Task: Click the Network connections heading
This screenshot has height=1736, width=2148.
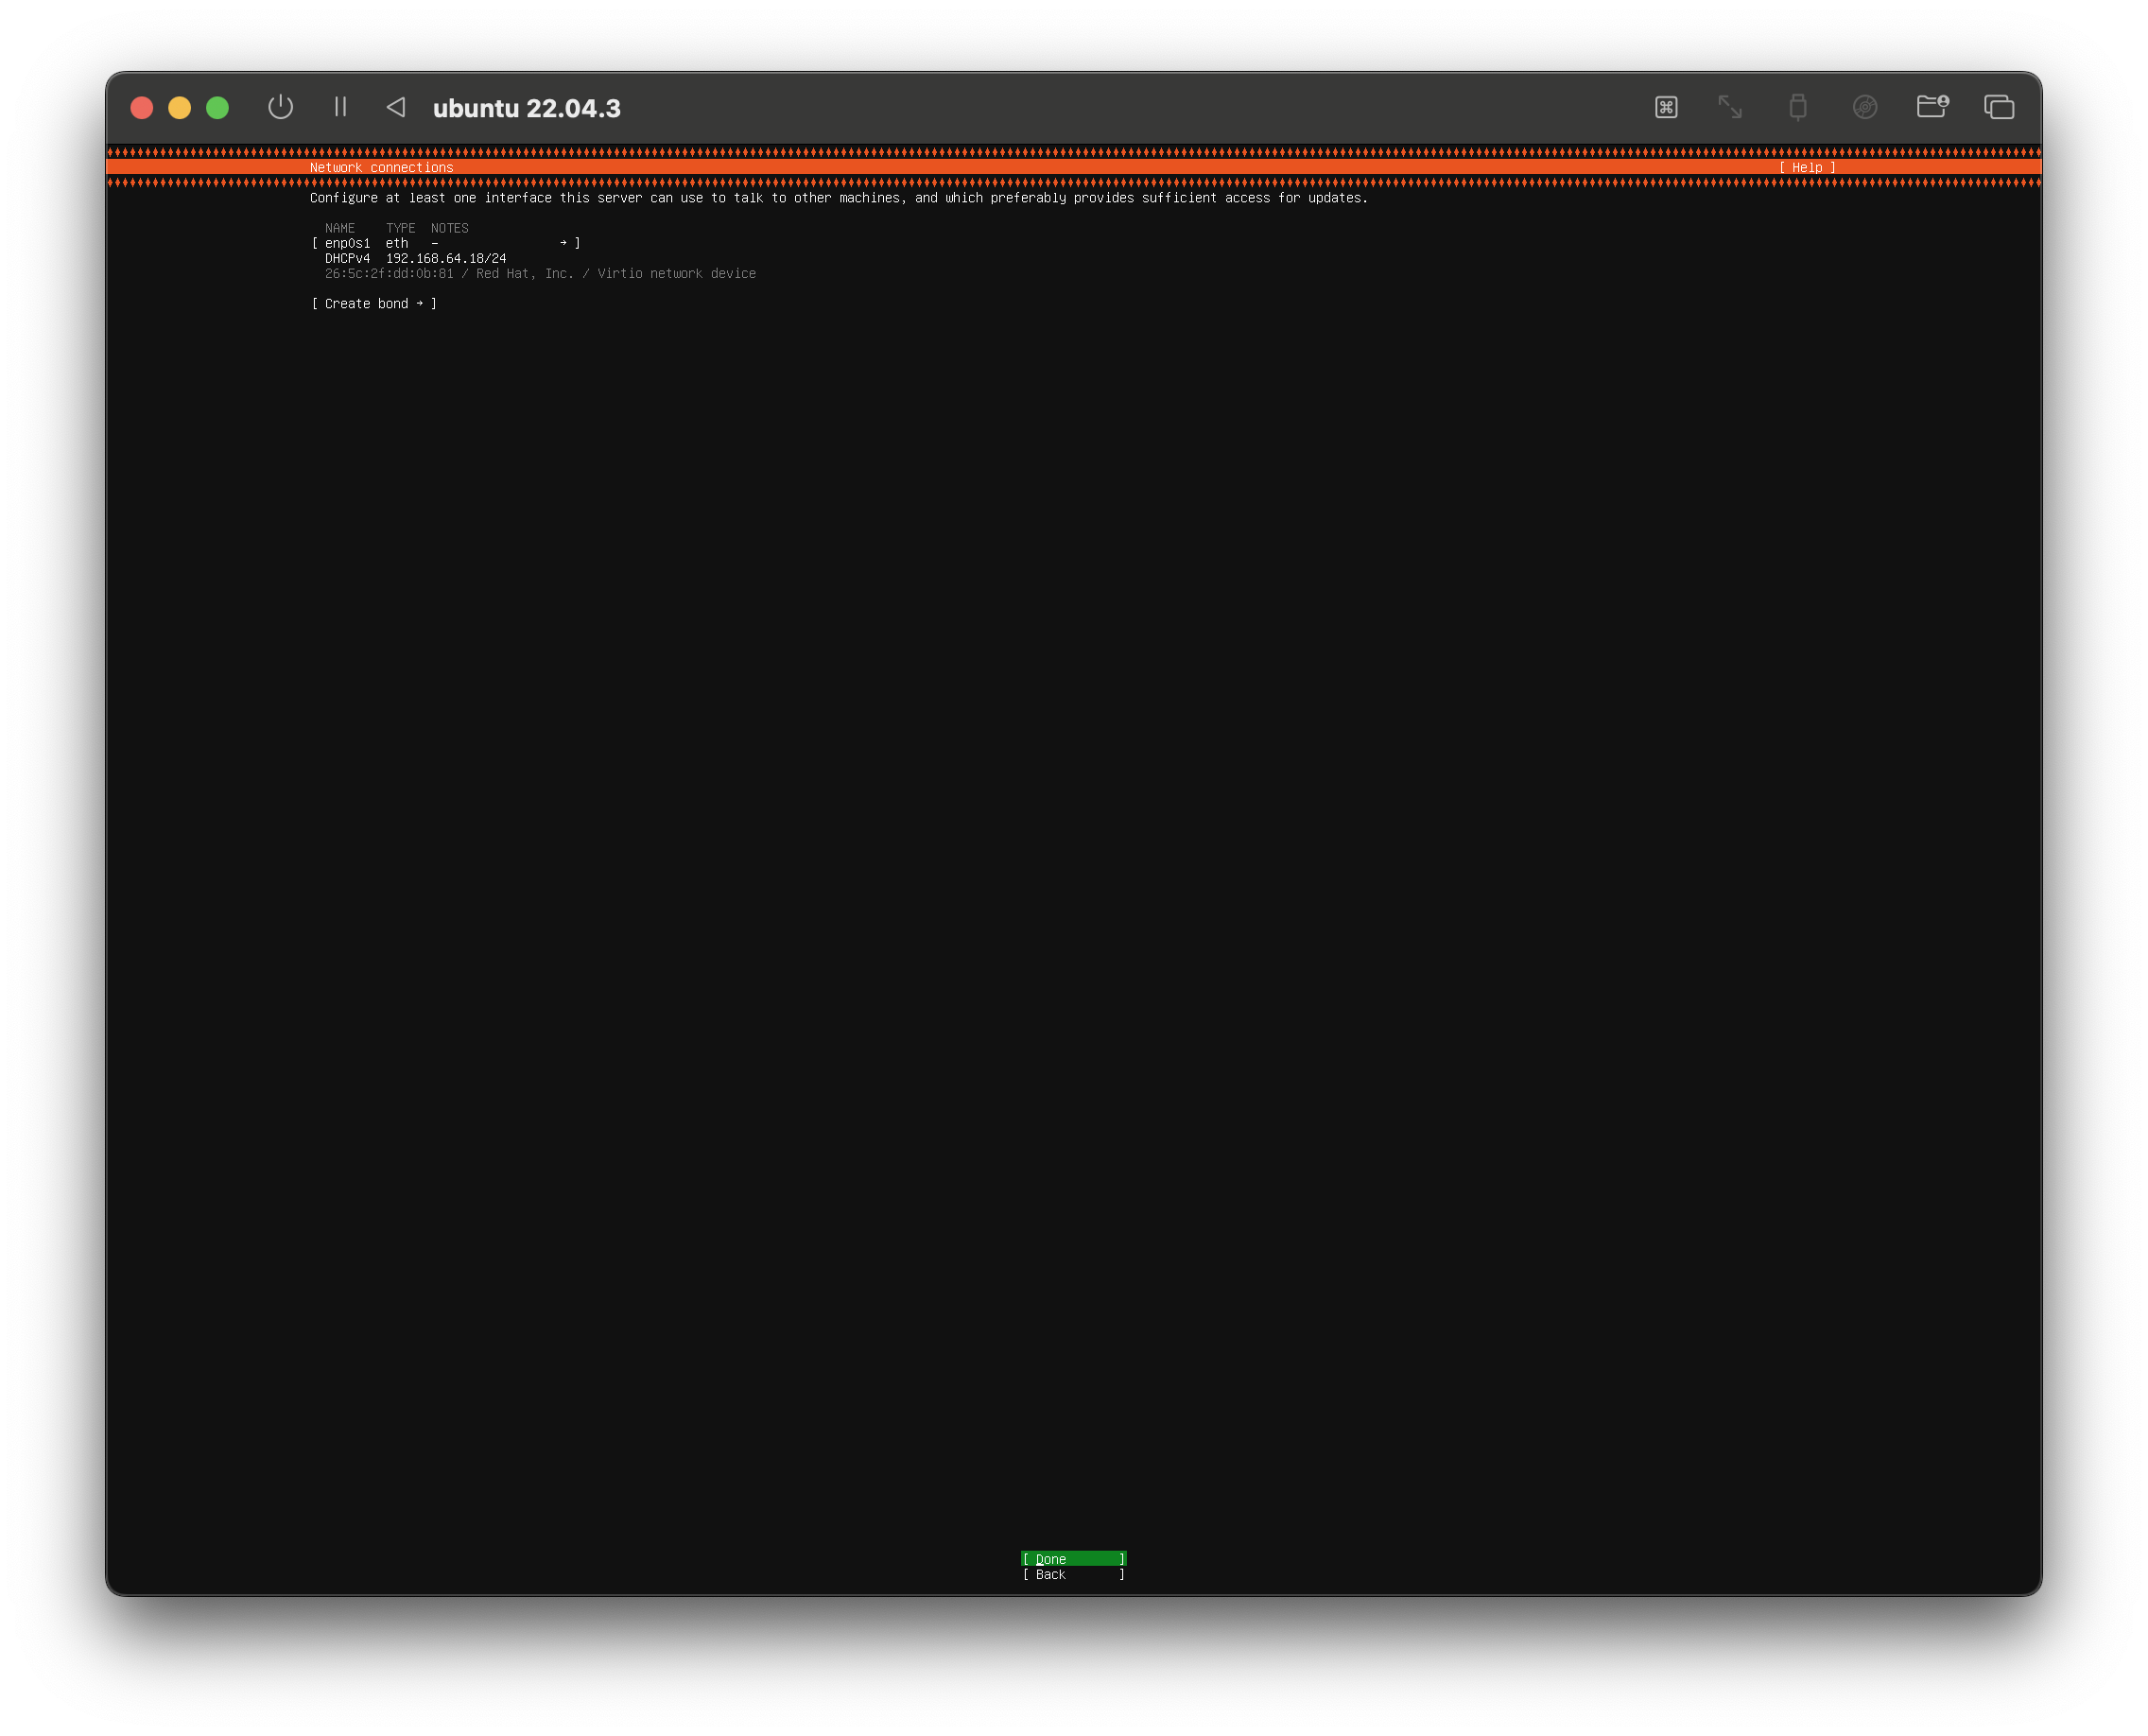Action: 381,168
